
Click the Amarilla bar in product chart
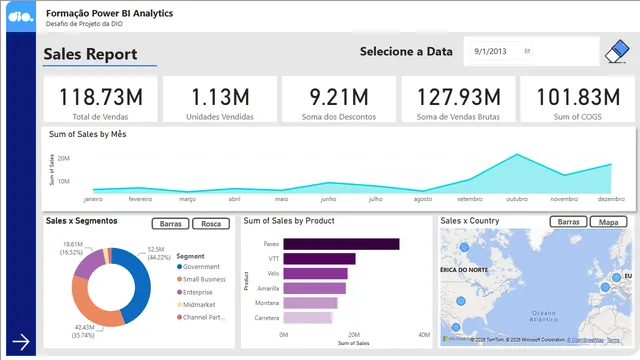(315, 288)
